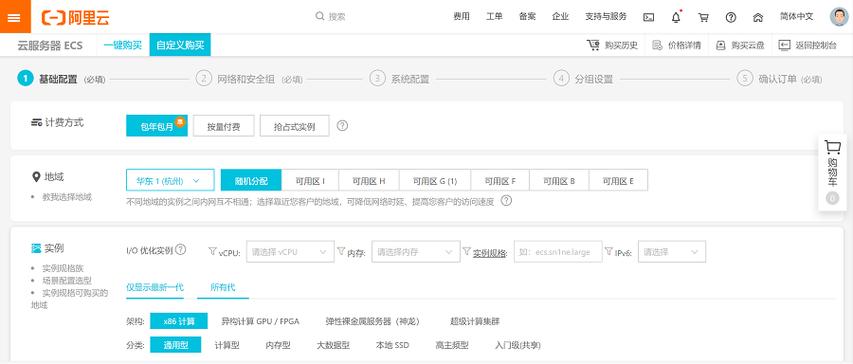This screenshot has width=853, height=364.
Task: Open the floating 购物车 side panel
Action: pyautogui.click(x=832, y=172)
